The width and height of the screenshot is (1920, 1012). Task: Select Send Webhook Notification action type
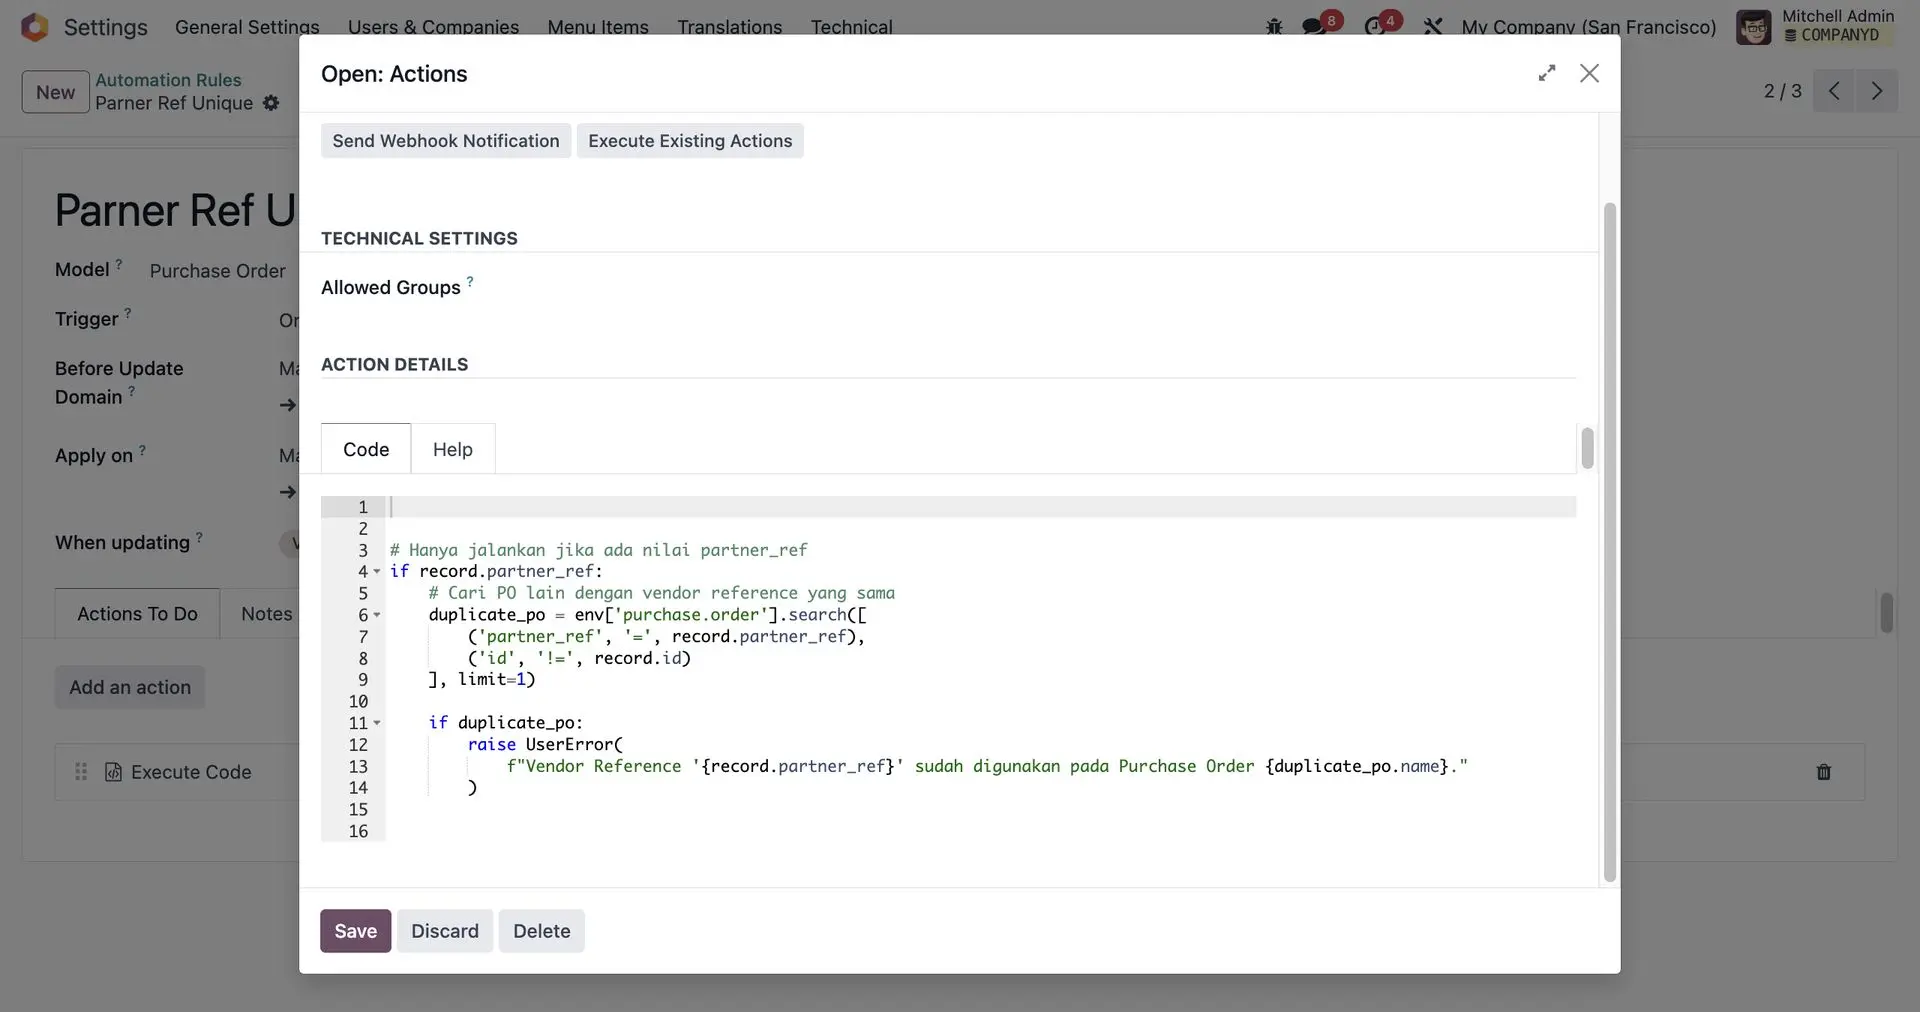coord(446,141)
